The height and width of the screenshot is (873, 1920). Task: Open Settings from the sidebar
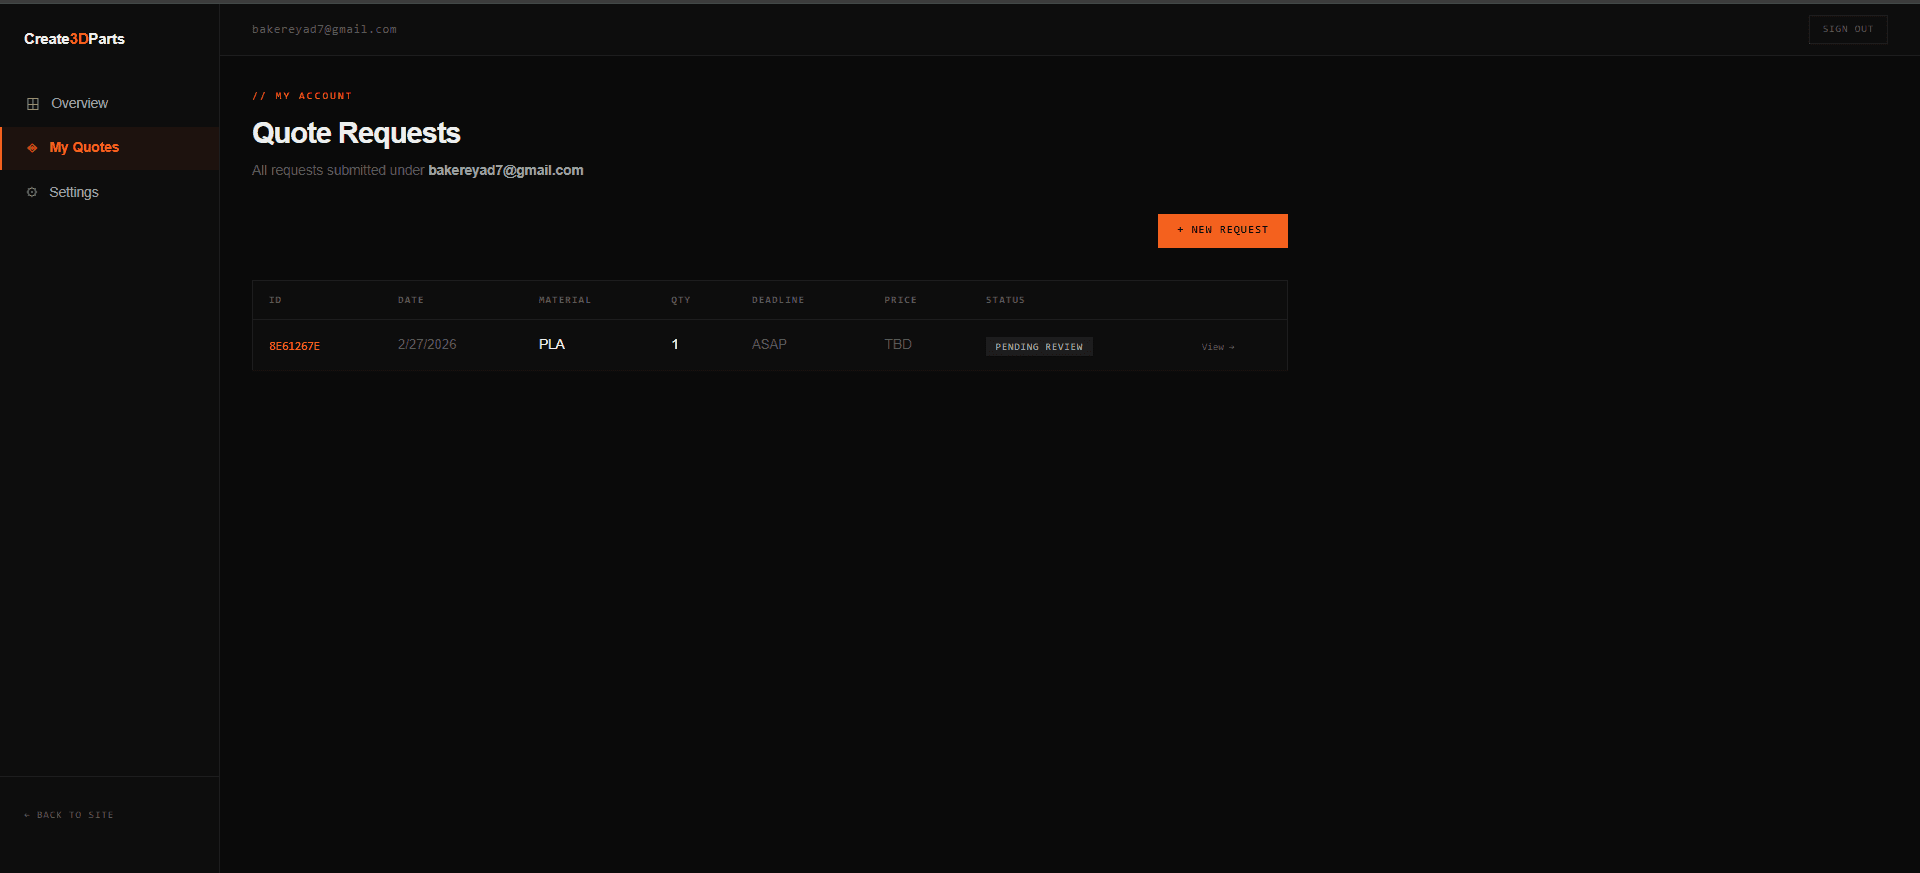pos(110,192)
